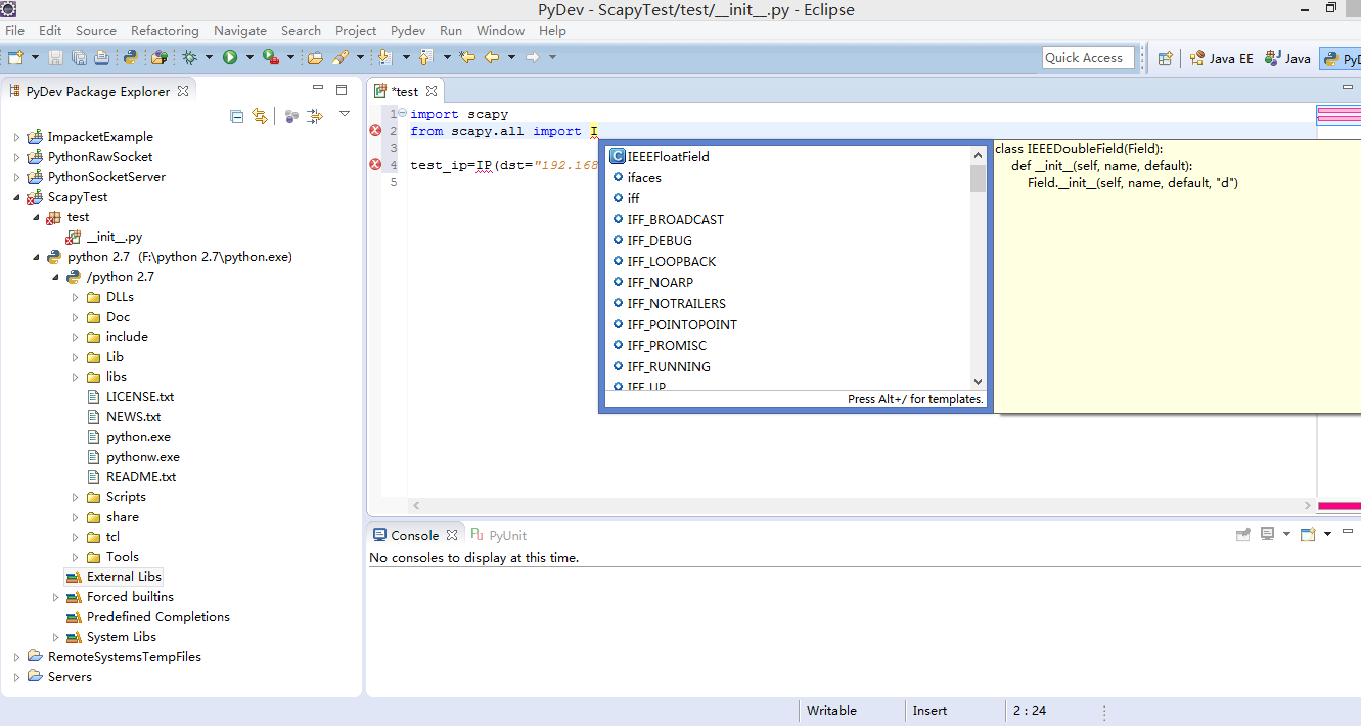This screenshot has width=1361, height=726.
Task: Toggle Link with Editor in Package Explorer
Action: click(x=260, y=116)
